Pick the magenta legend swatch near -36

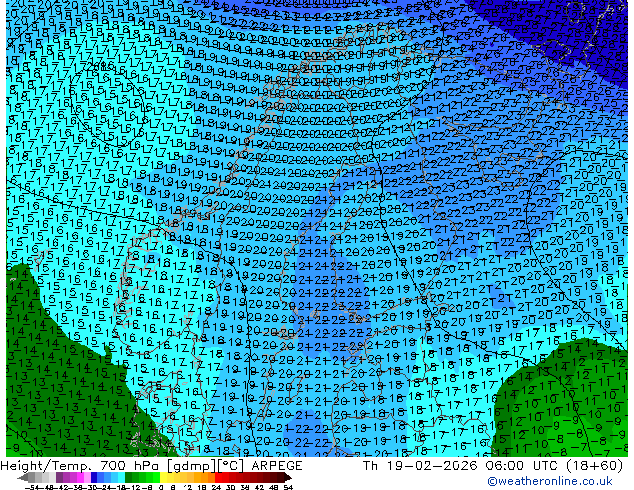tap(80, 477)
